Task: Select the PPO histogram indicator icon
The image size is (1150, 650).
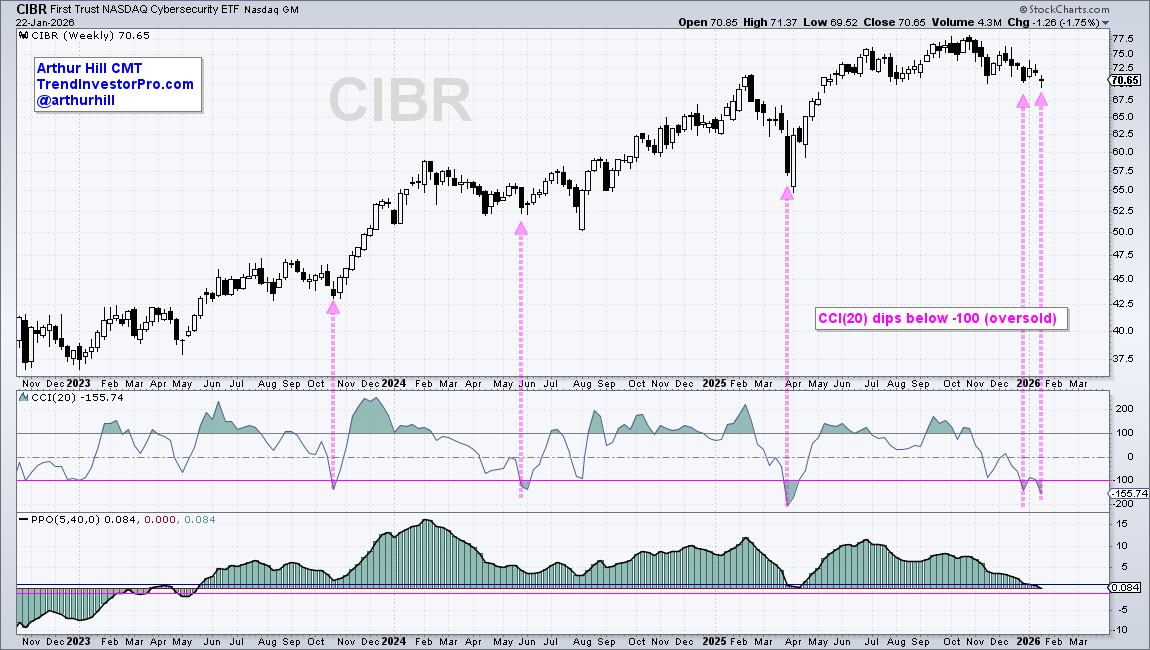Action: pyautogui.click(x=23, y=518)
